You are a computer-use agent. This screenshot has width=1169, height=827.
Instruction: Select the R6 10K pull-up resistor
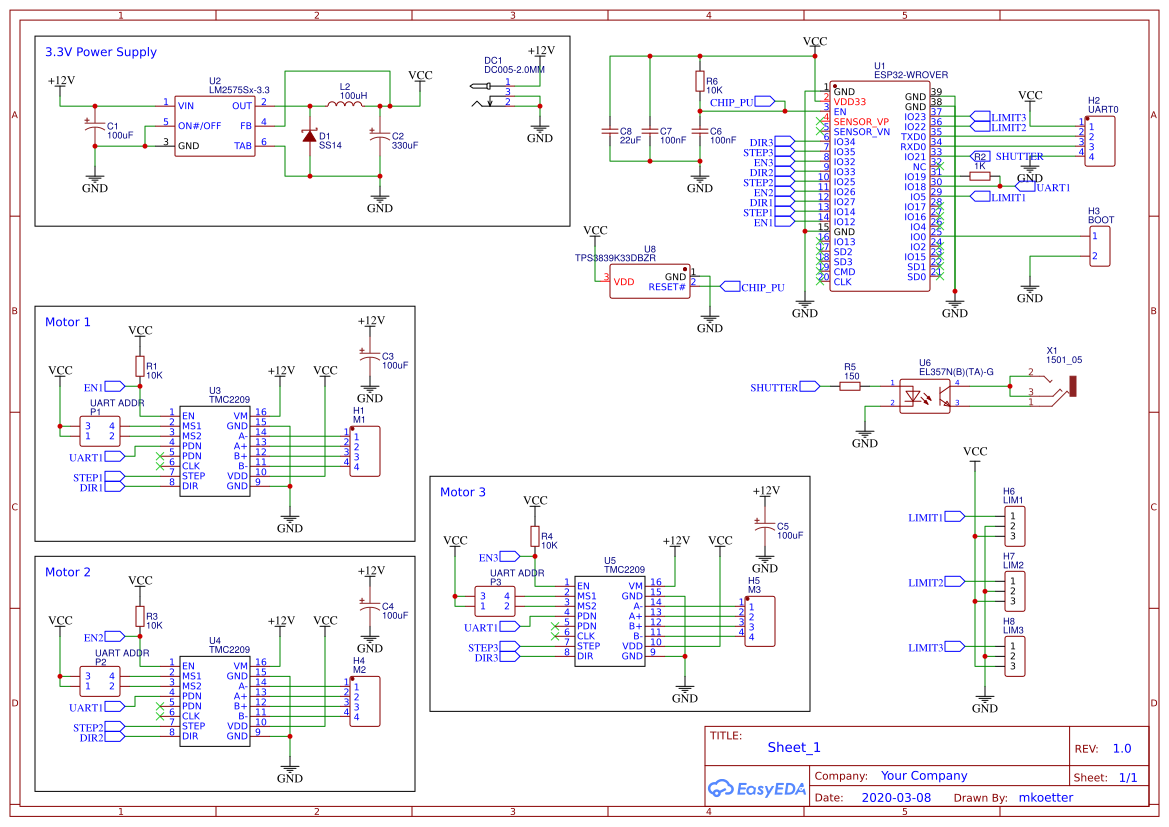pos(700,81)
